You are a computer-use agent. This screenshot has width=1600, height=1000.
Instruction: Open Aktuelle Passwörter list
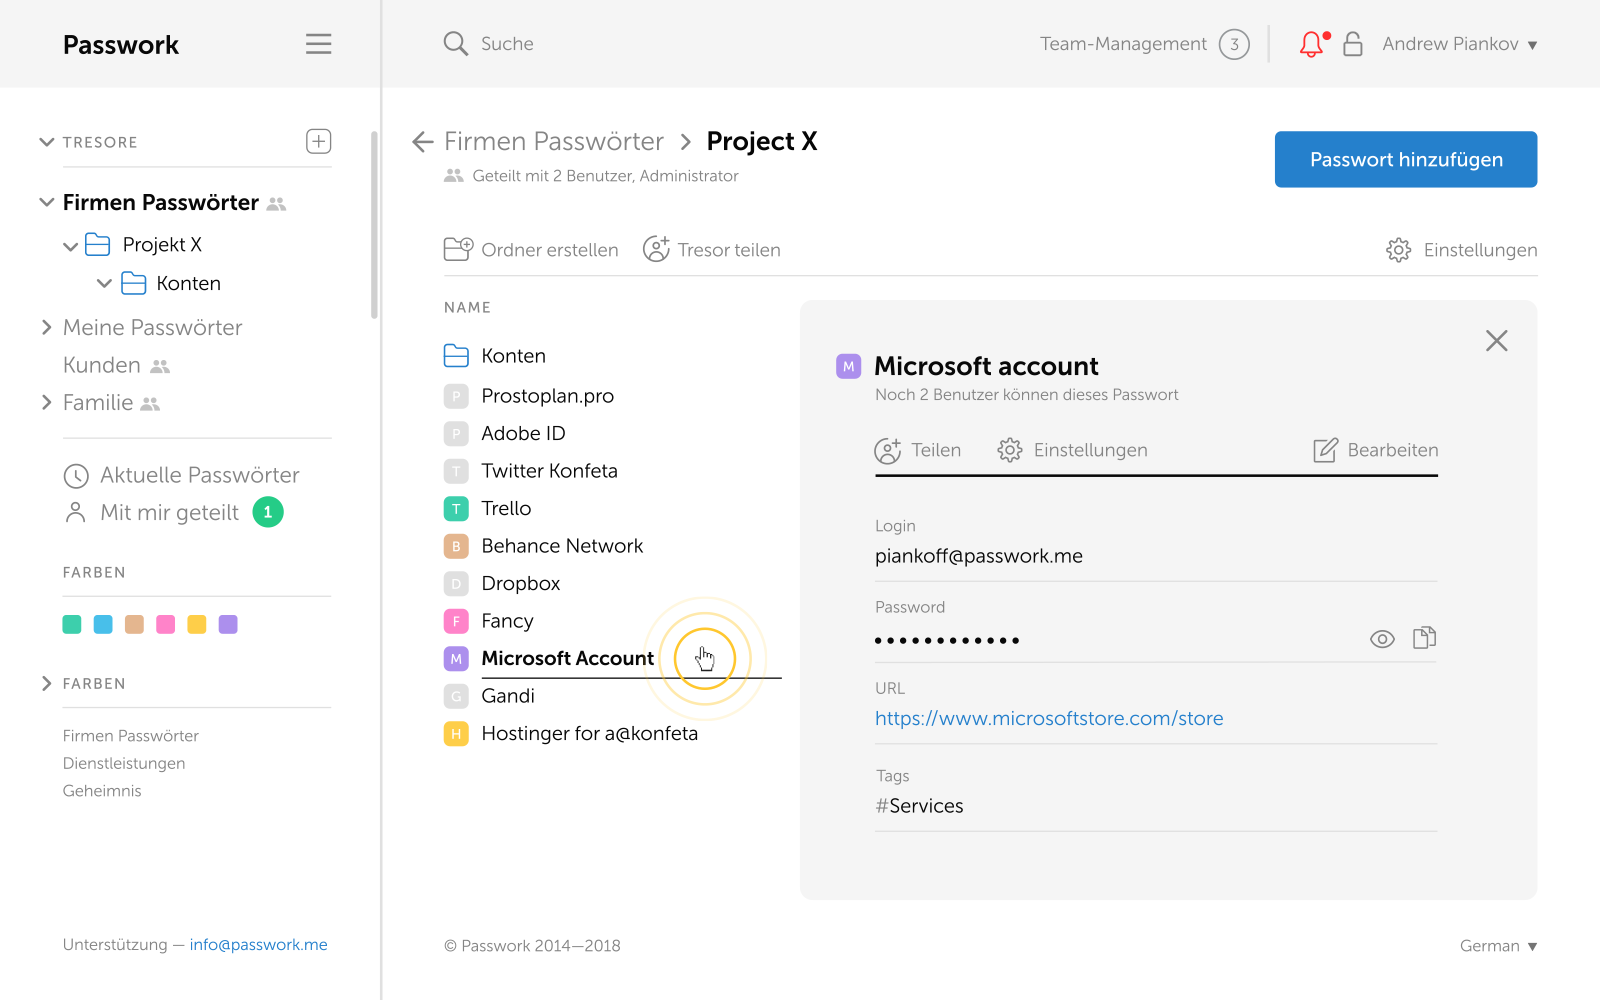coord(200,476)
